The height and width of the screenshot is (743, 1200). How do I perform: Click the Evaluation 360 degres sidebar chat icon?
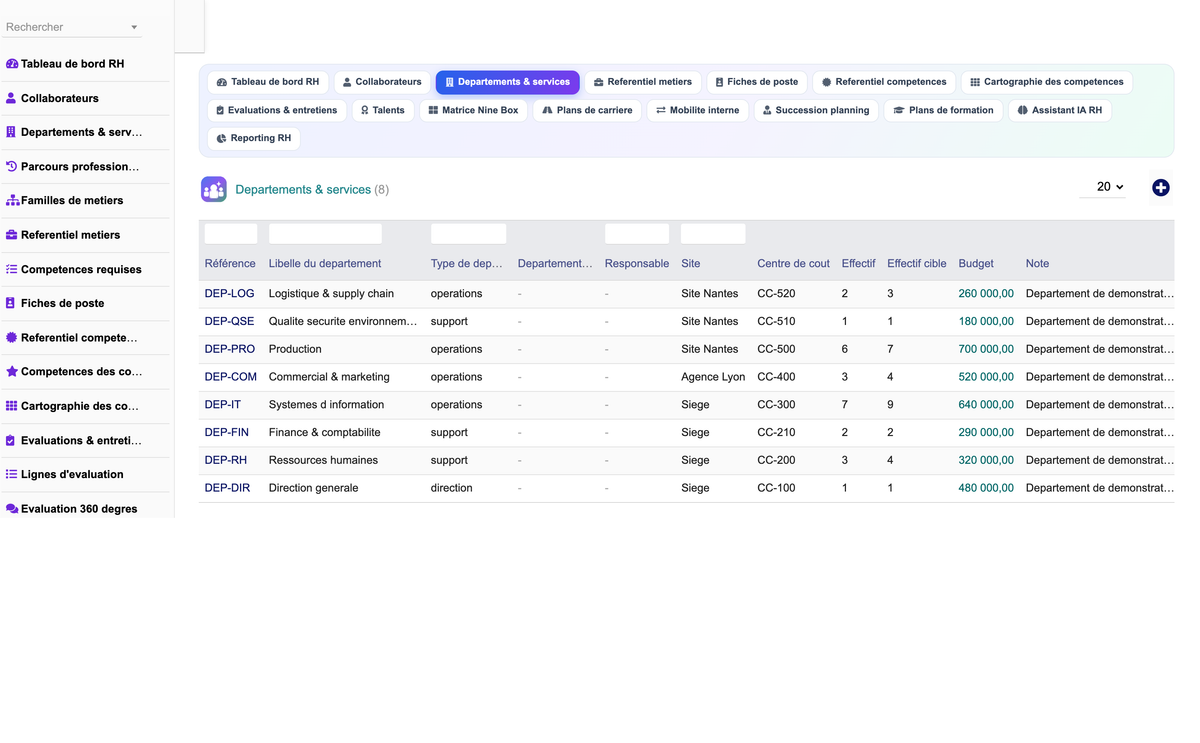click(12, 509)
